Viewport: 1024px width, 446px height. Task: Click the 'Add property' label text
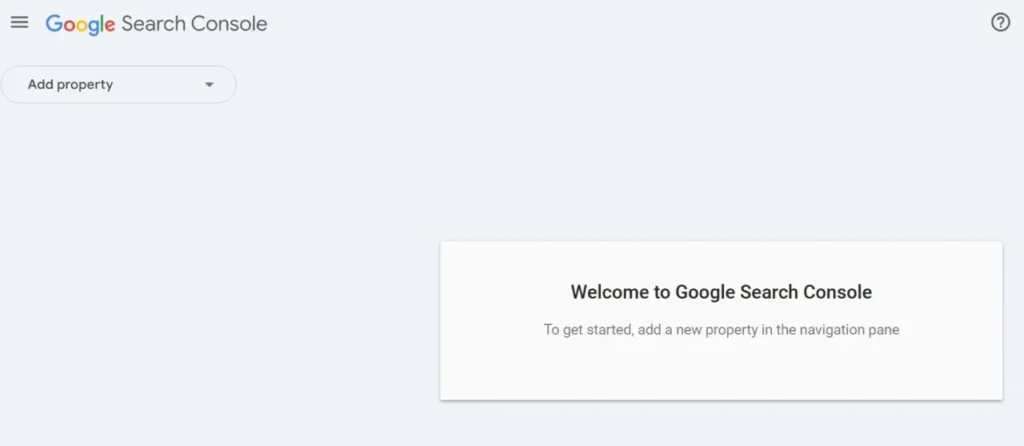pyautogui.click(x=70, y=85)
